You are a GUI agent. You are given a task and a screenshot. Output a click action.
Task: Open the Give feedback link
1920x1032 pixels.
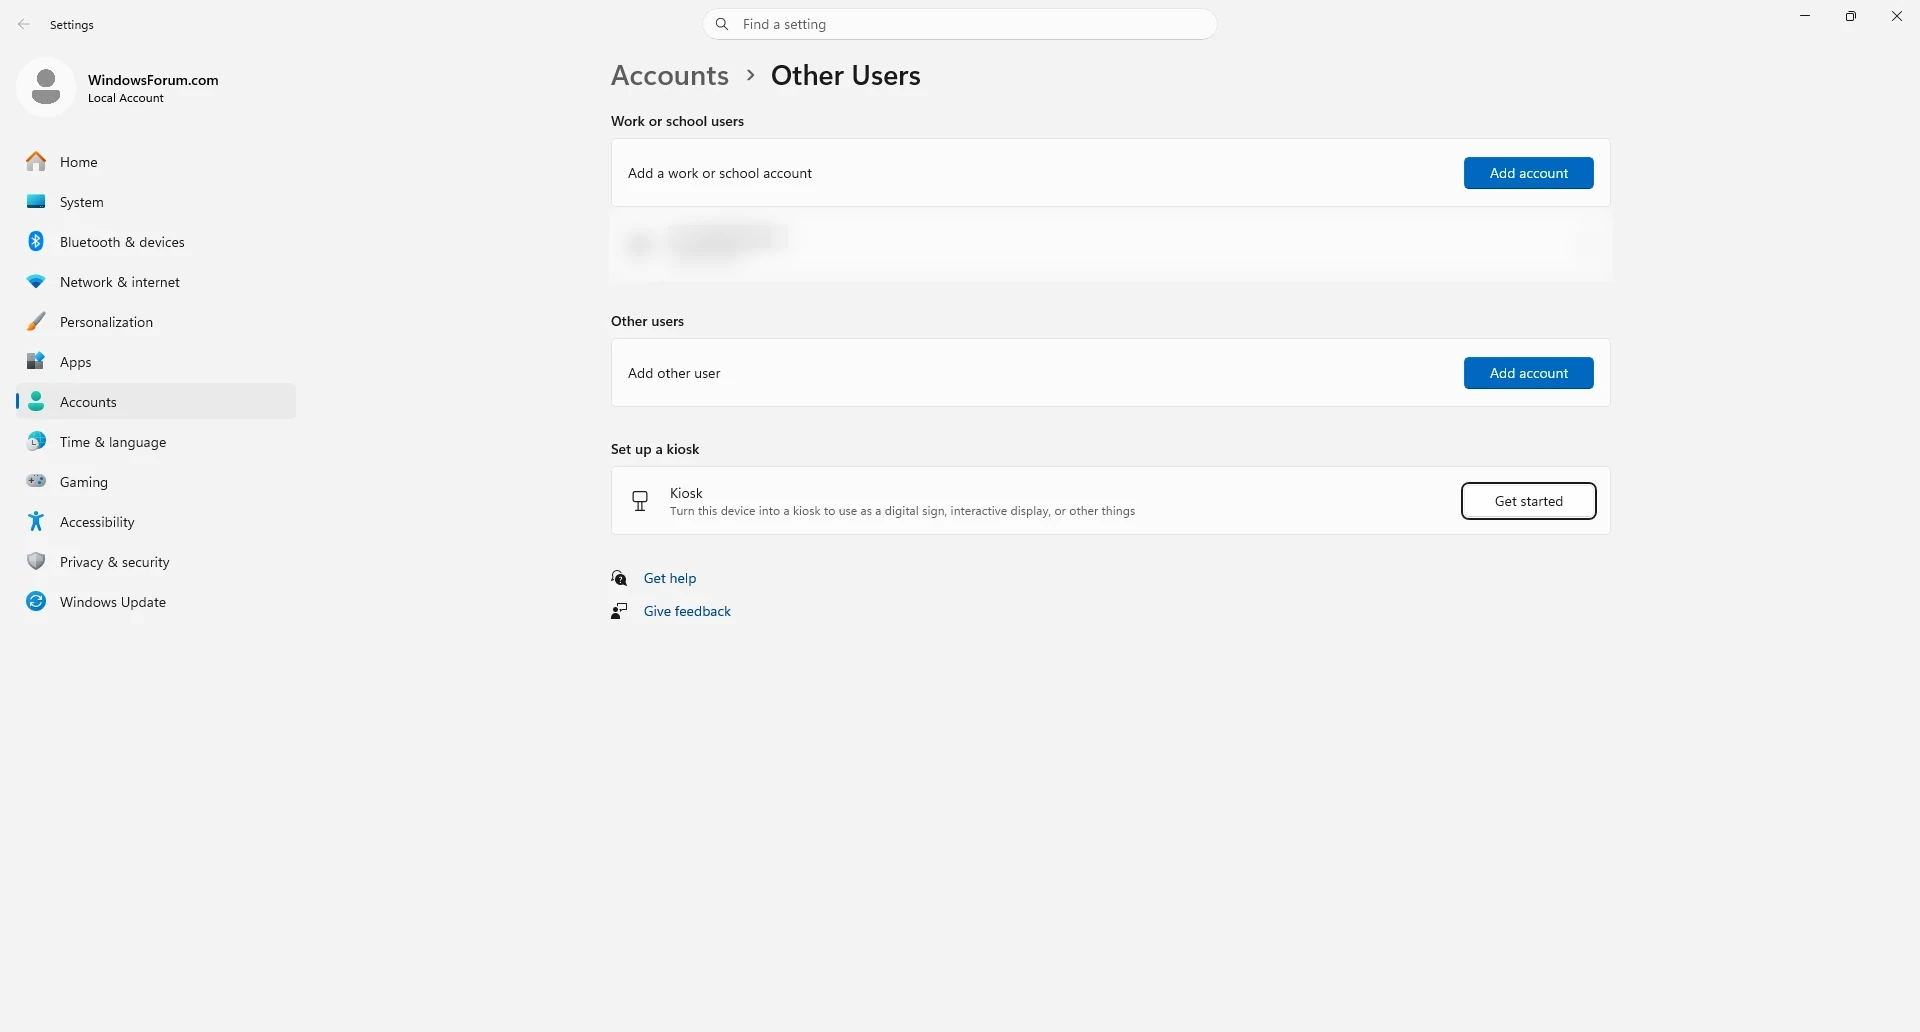[x=687, y=611]
